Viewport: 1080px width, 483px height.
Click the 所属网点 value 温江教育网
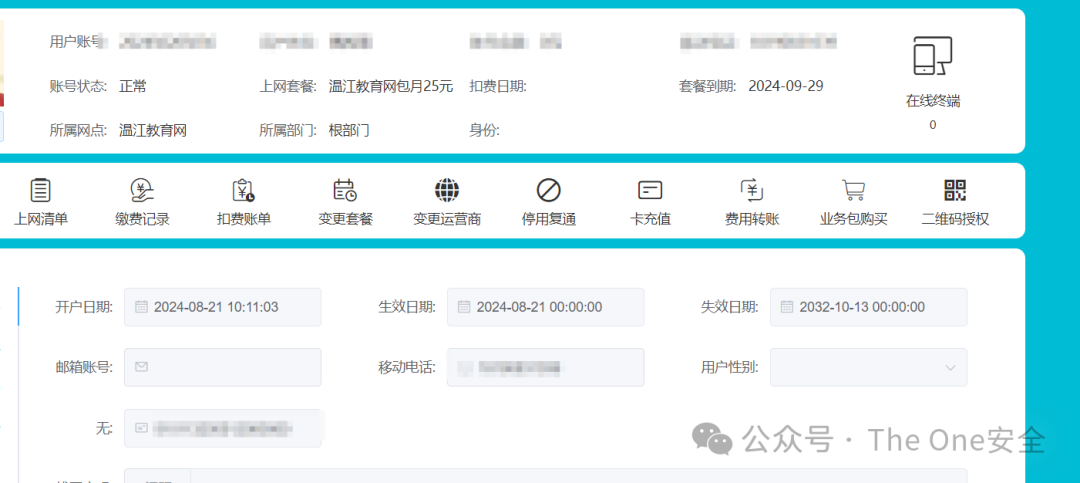[x=153, y=130]
